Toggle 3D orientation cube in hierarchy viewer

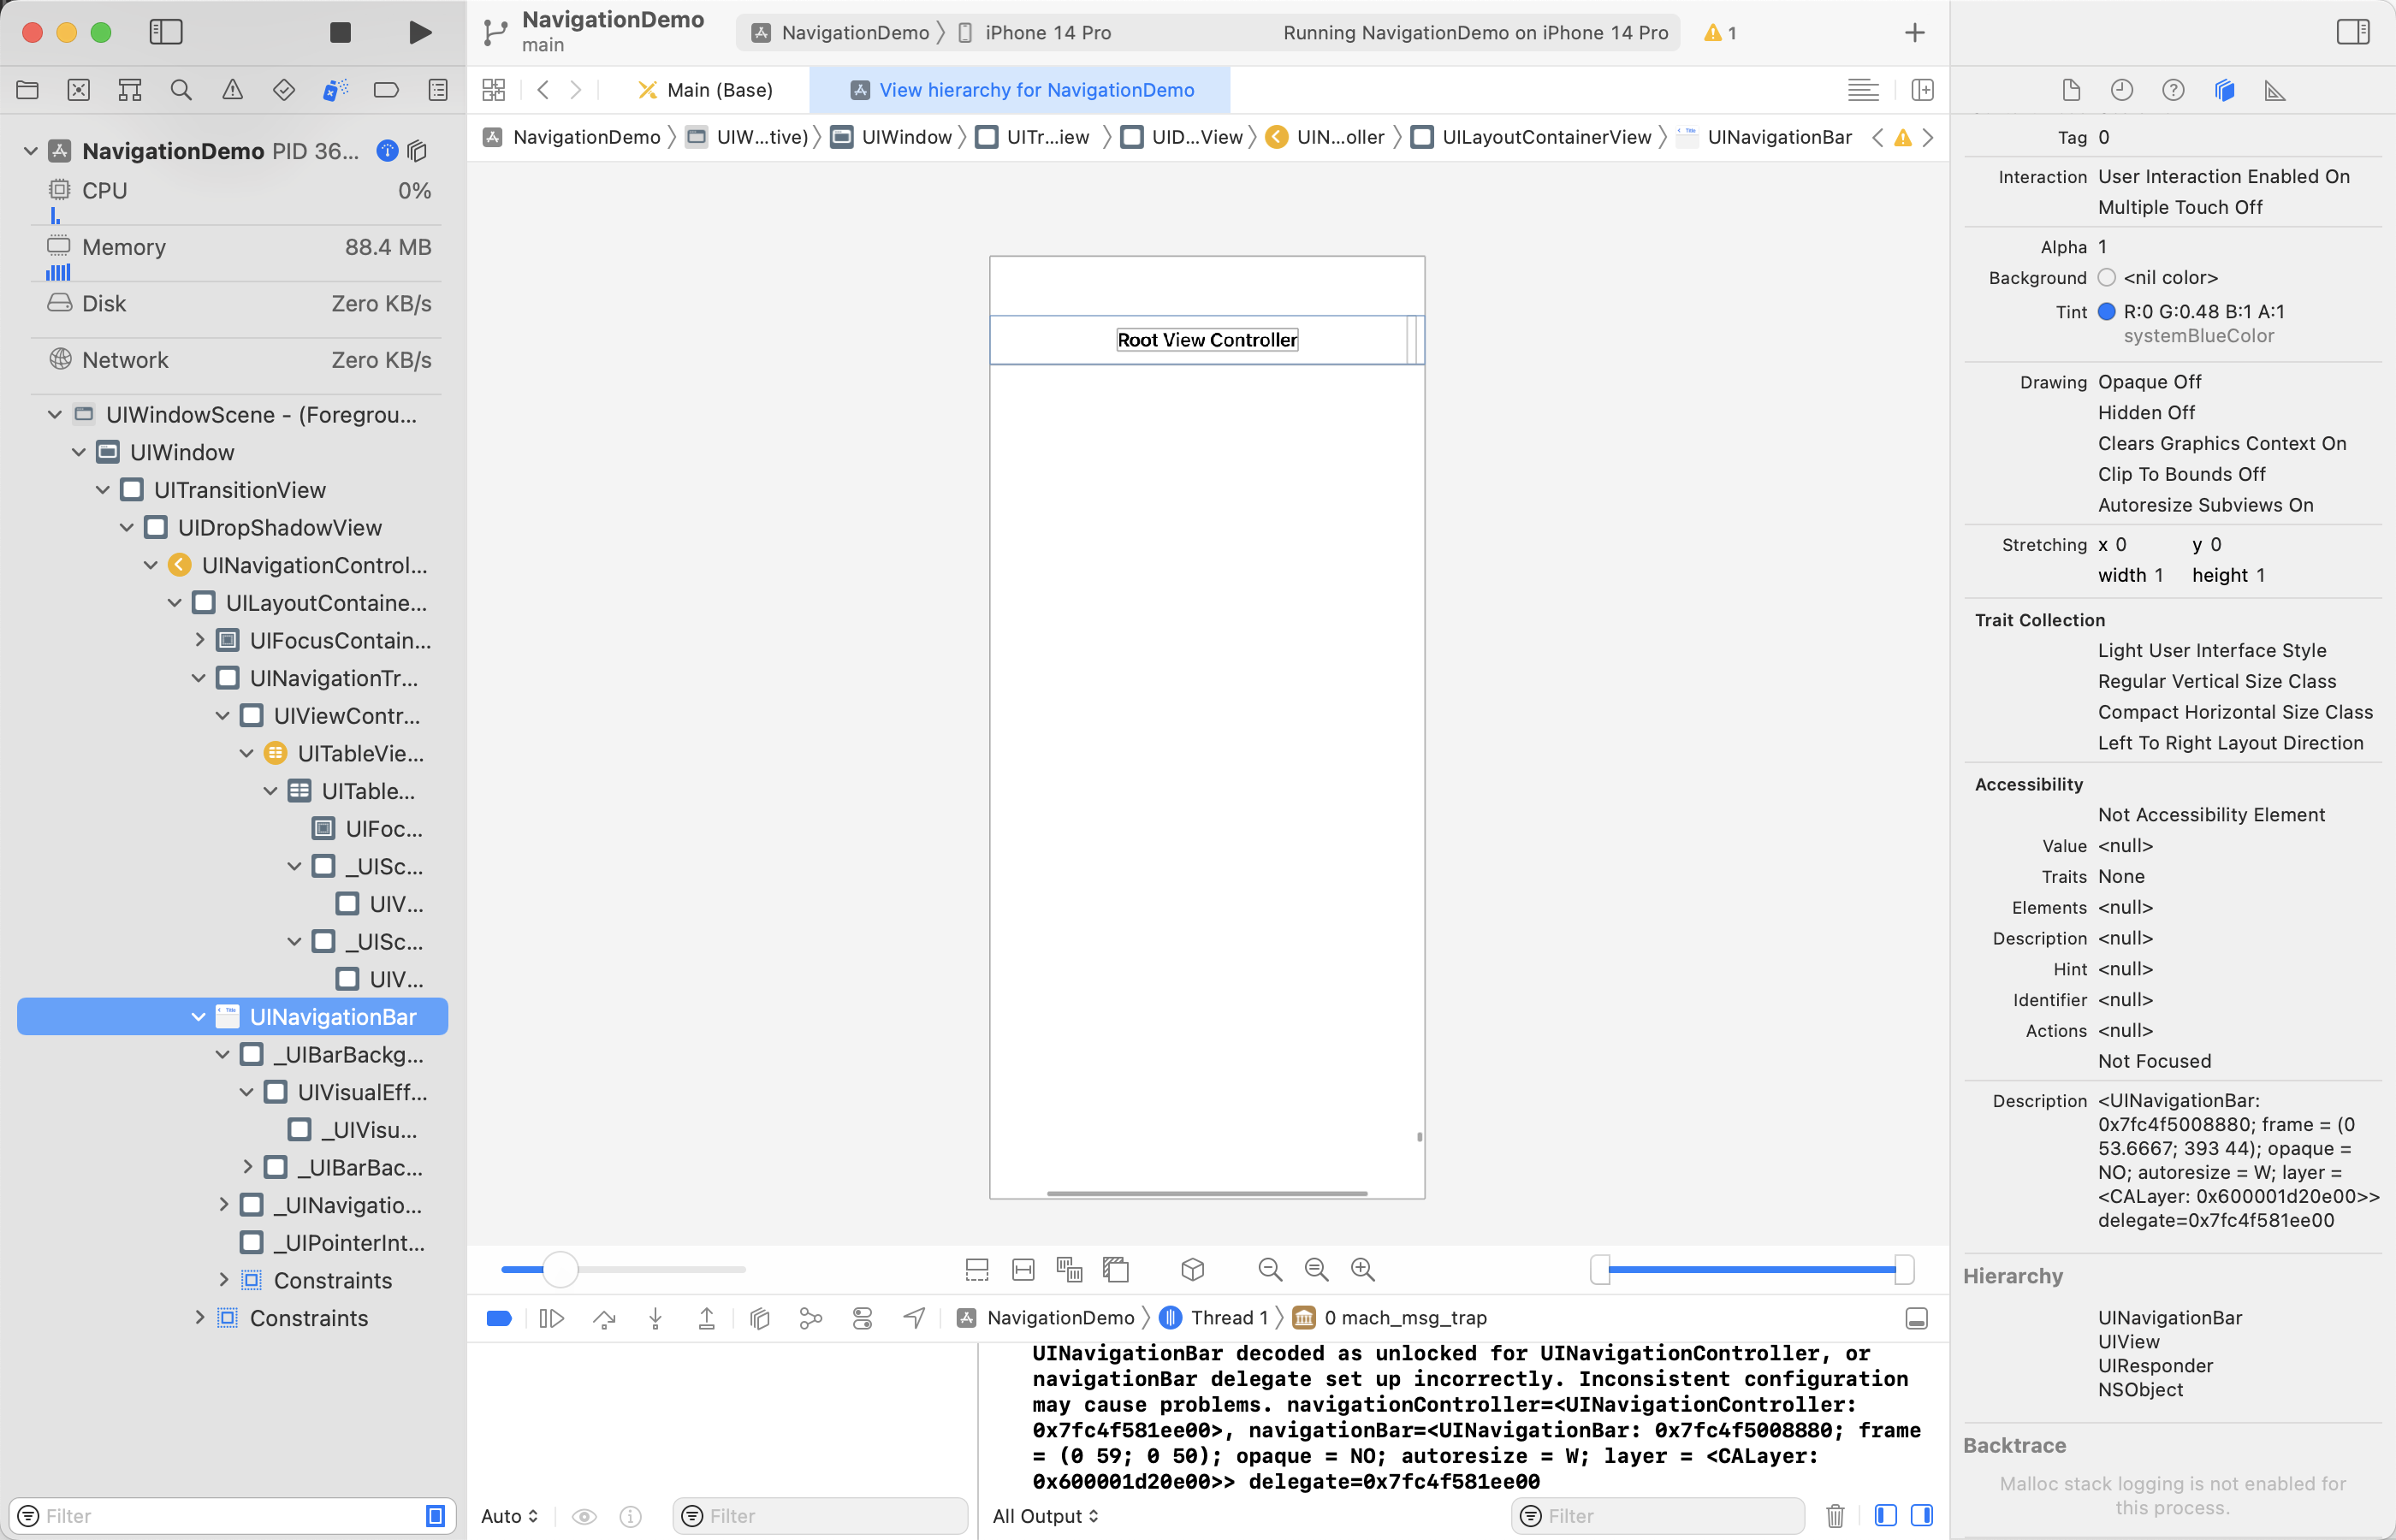coord(1192,1270)
